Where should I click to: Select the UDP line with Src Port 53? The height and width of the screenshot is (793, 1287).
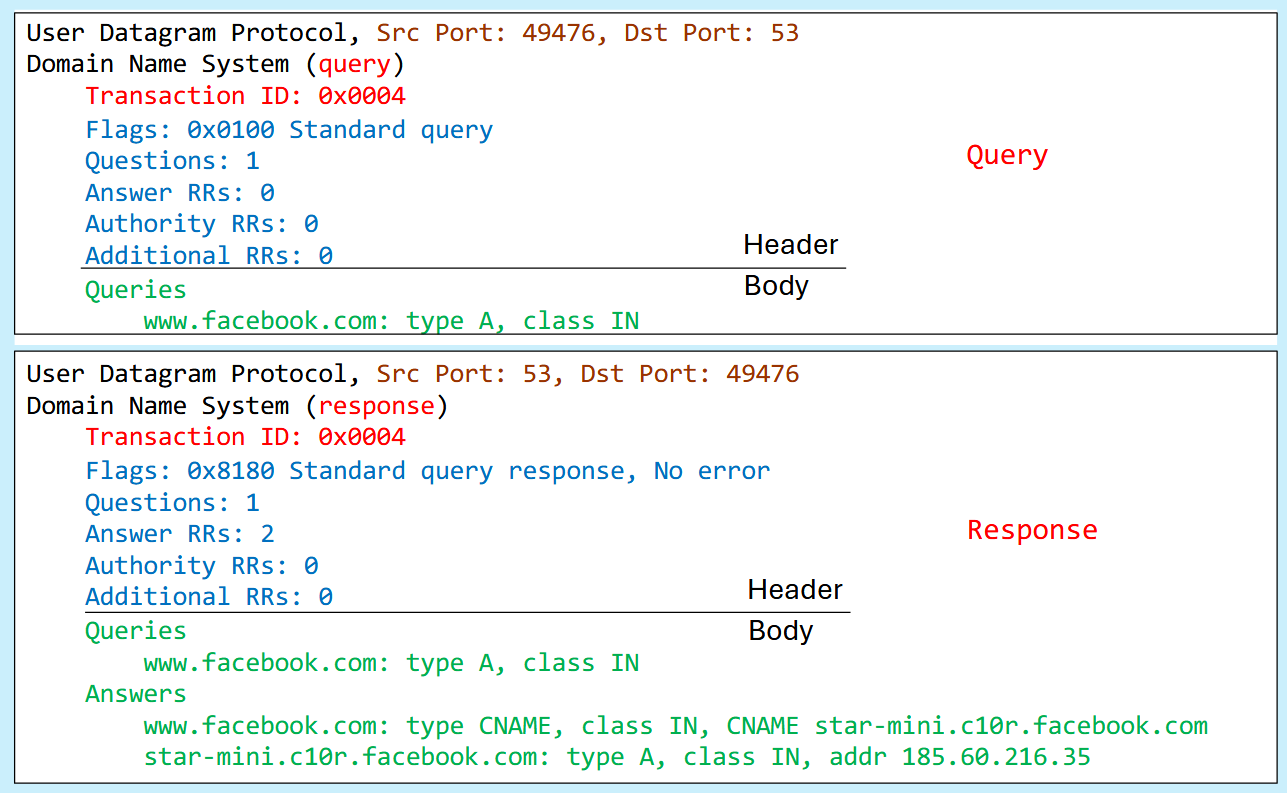tap(412, 374)
